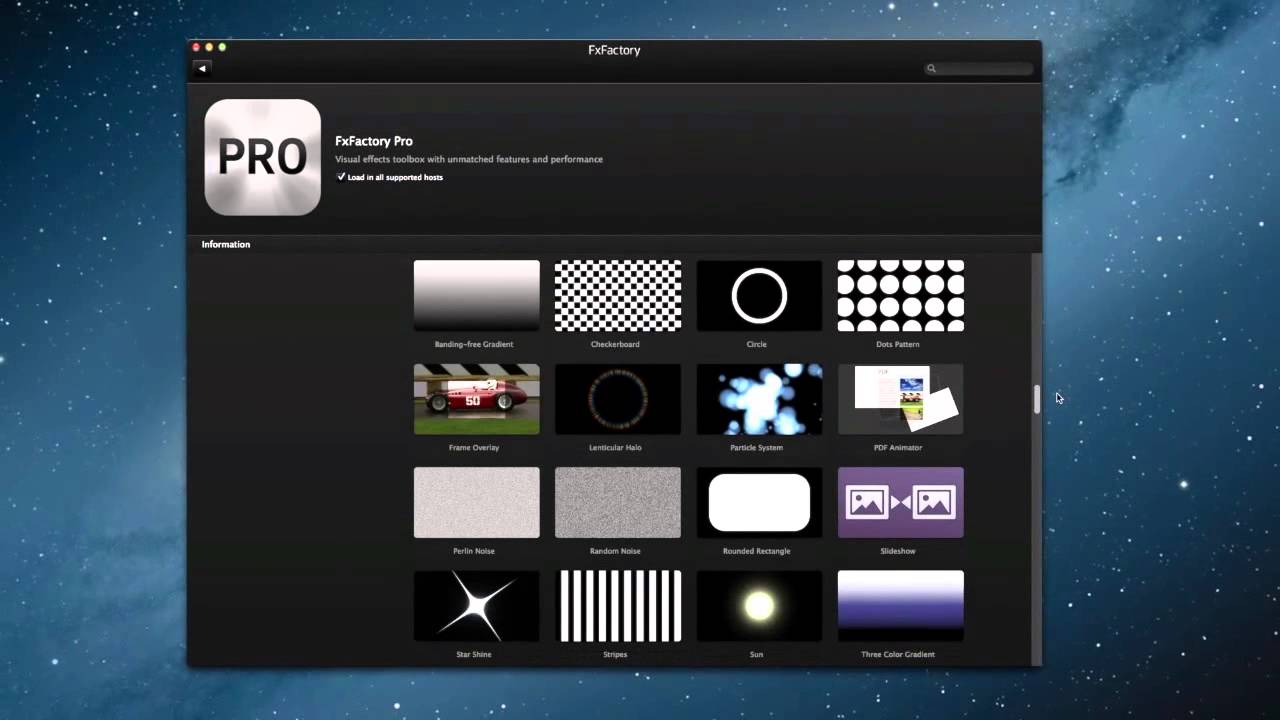The height and width of the screenshot is (720, 1280).
Task: Click the search magnifier icon
Action: 931,69
